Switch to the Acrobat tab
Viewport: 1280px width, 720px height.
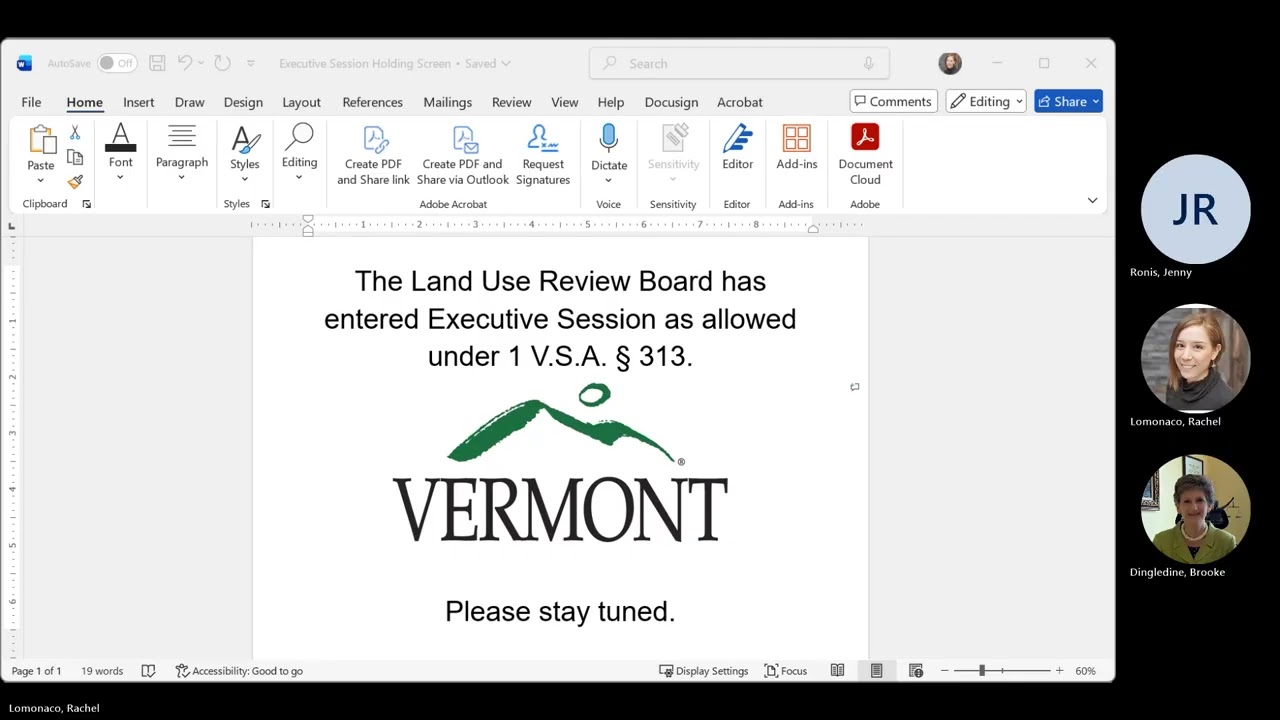[x=739, y=102]
